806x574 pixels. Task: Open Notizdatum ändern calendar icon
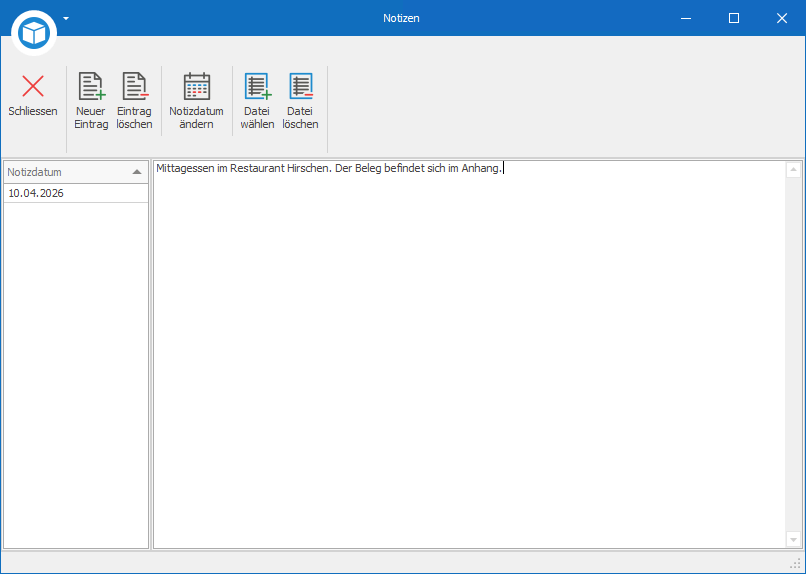click(x=197, y=86)
